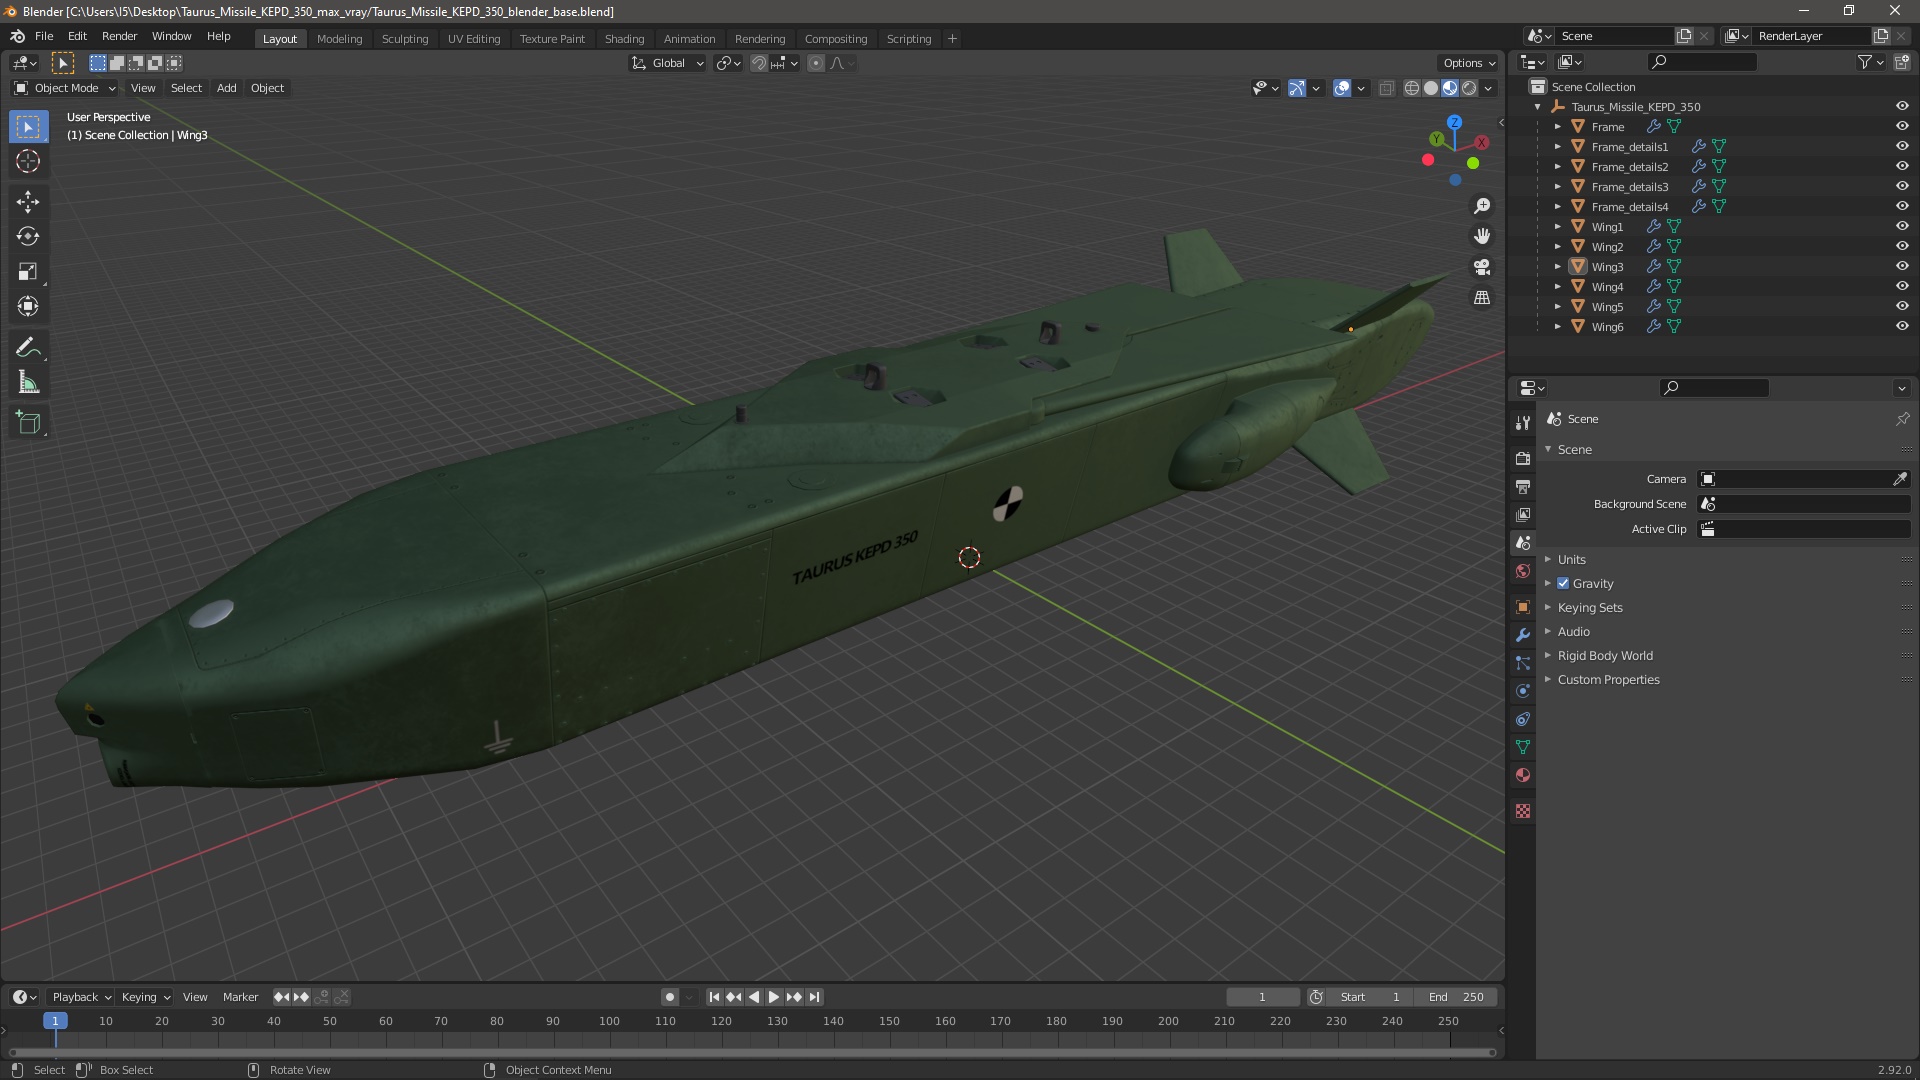Image resolution: width=1920 pixels, height=1080 pixels.
Task: Open Render properties tab
Action: click(x=1523, y=458)
